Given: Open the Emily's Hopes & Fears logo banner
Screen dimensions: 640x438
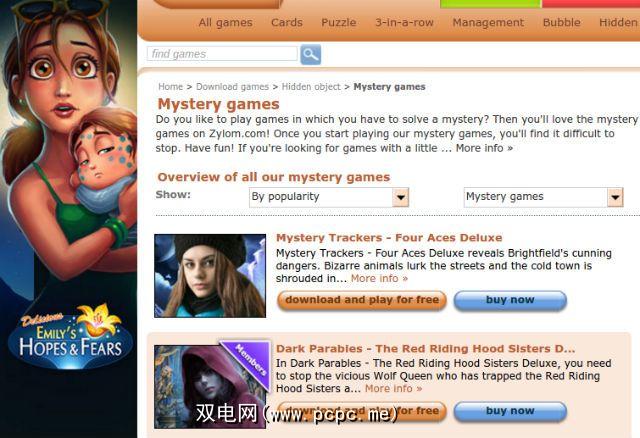Looking at the screenshot, I should pyautogui.click(x=71, y=337).
